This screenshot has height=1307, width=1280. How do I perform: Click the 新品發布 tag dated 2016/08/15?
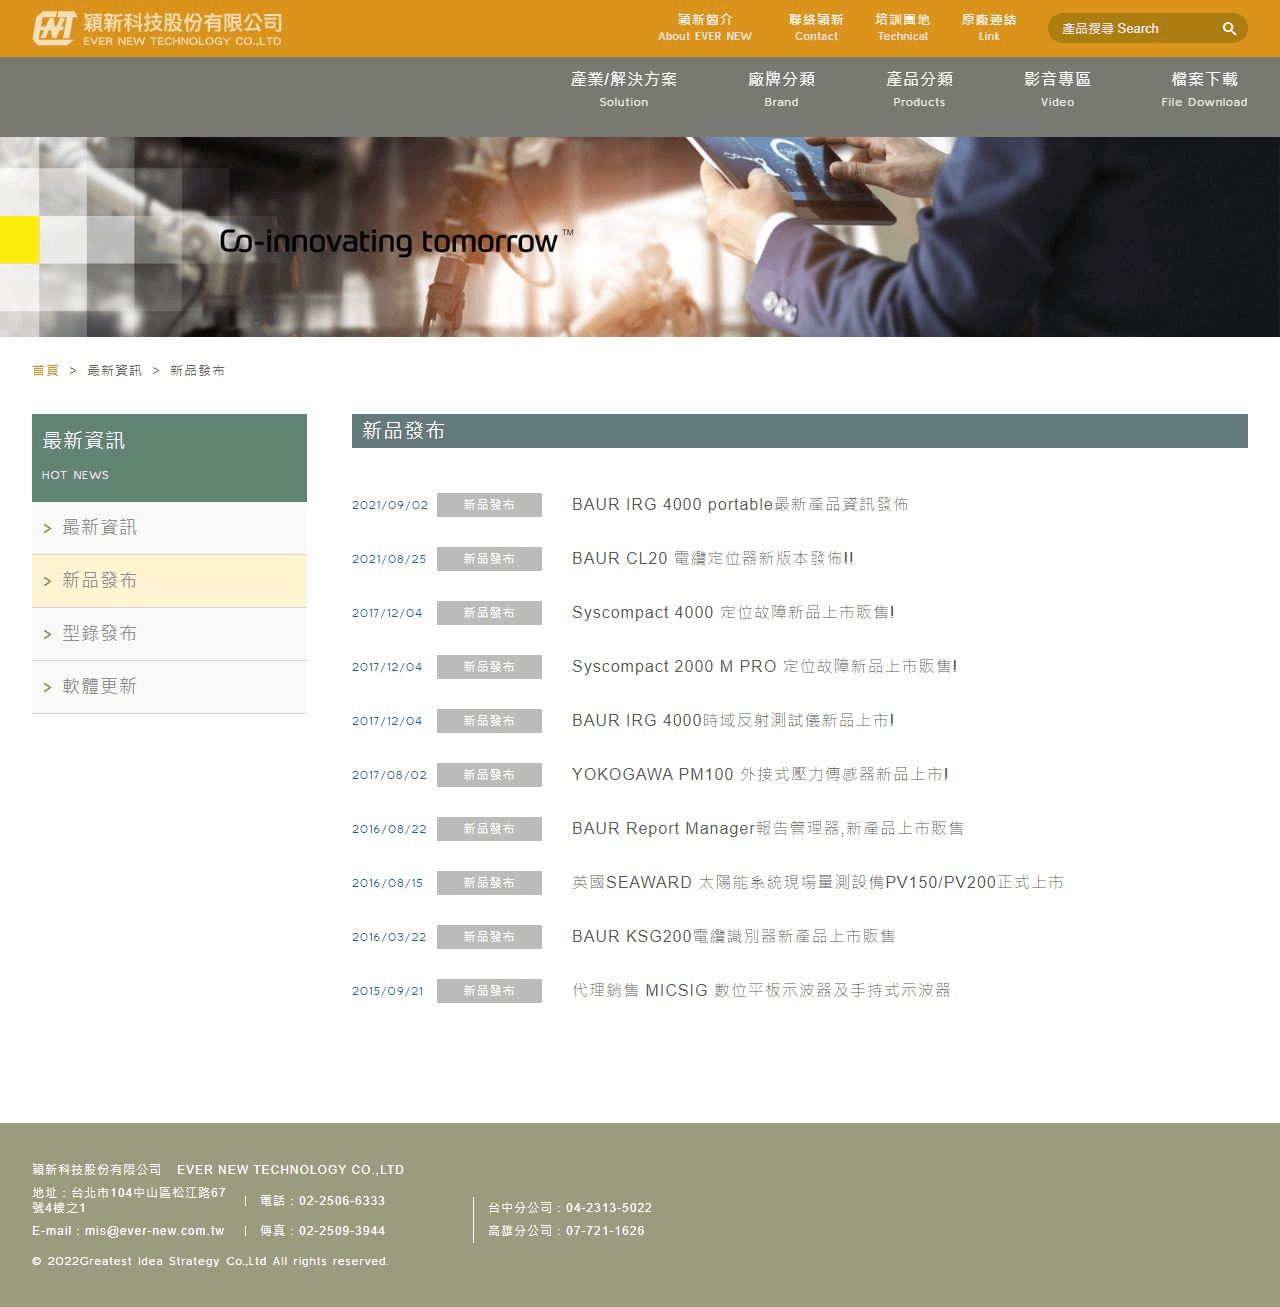[489, 883]
